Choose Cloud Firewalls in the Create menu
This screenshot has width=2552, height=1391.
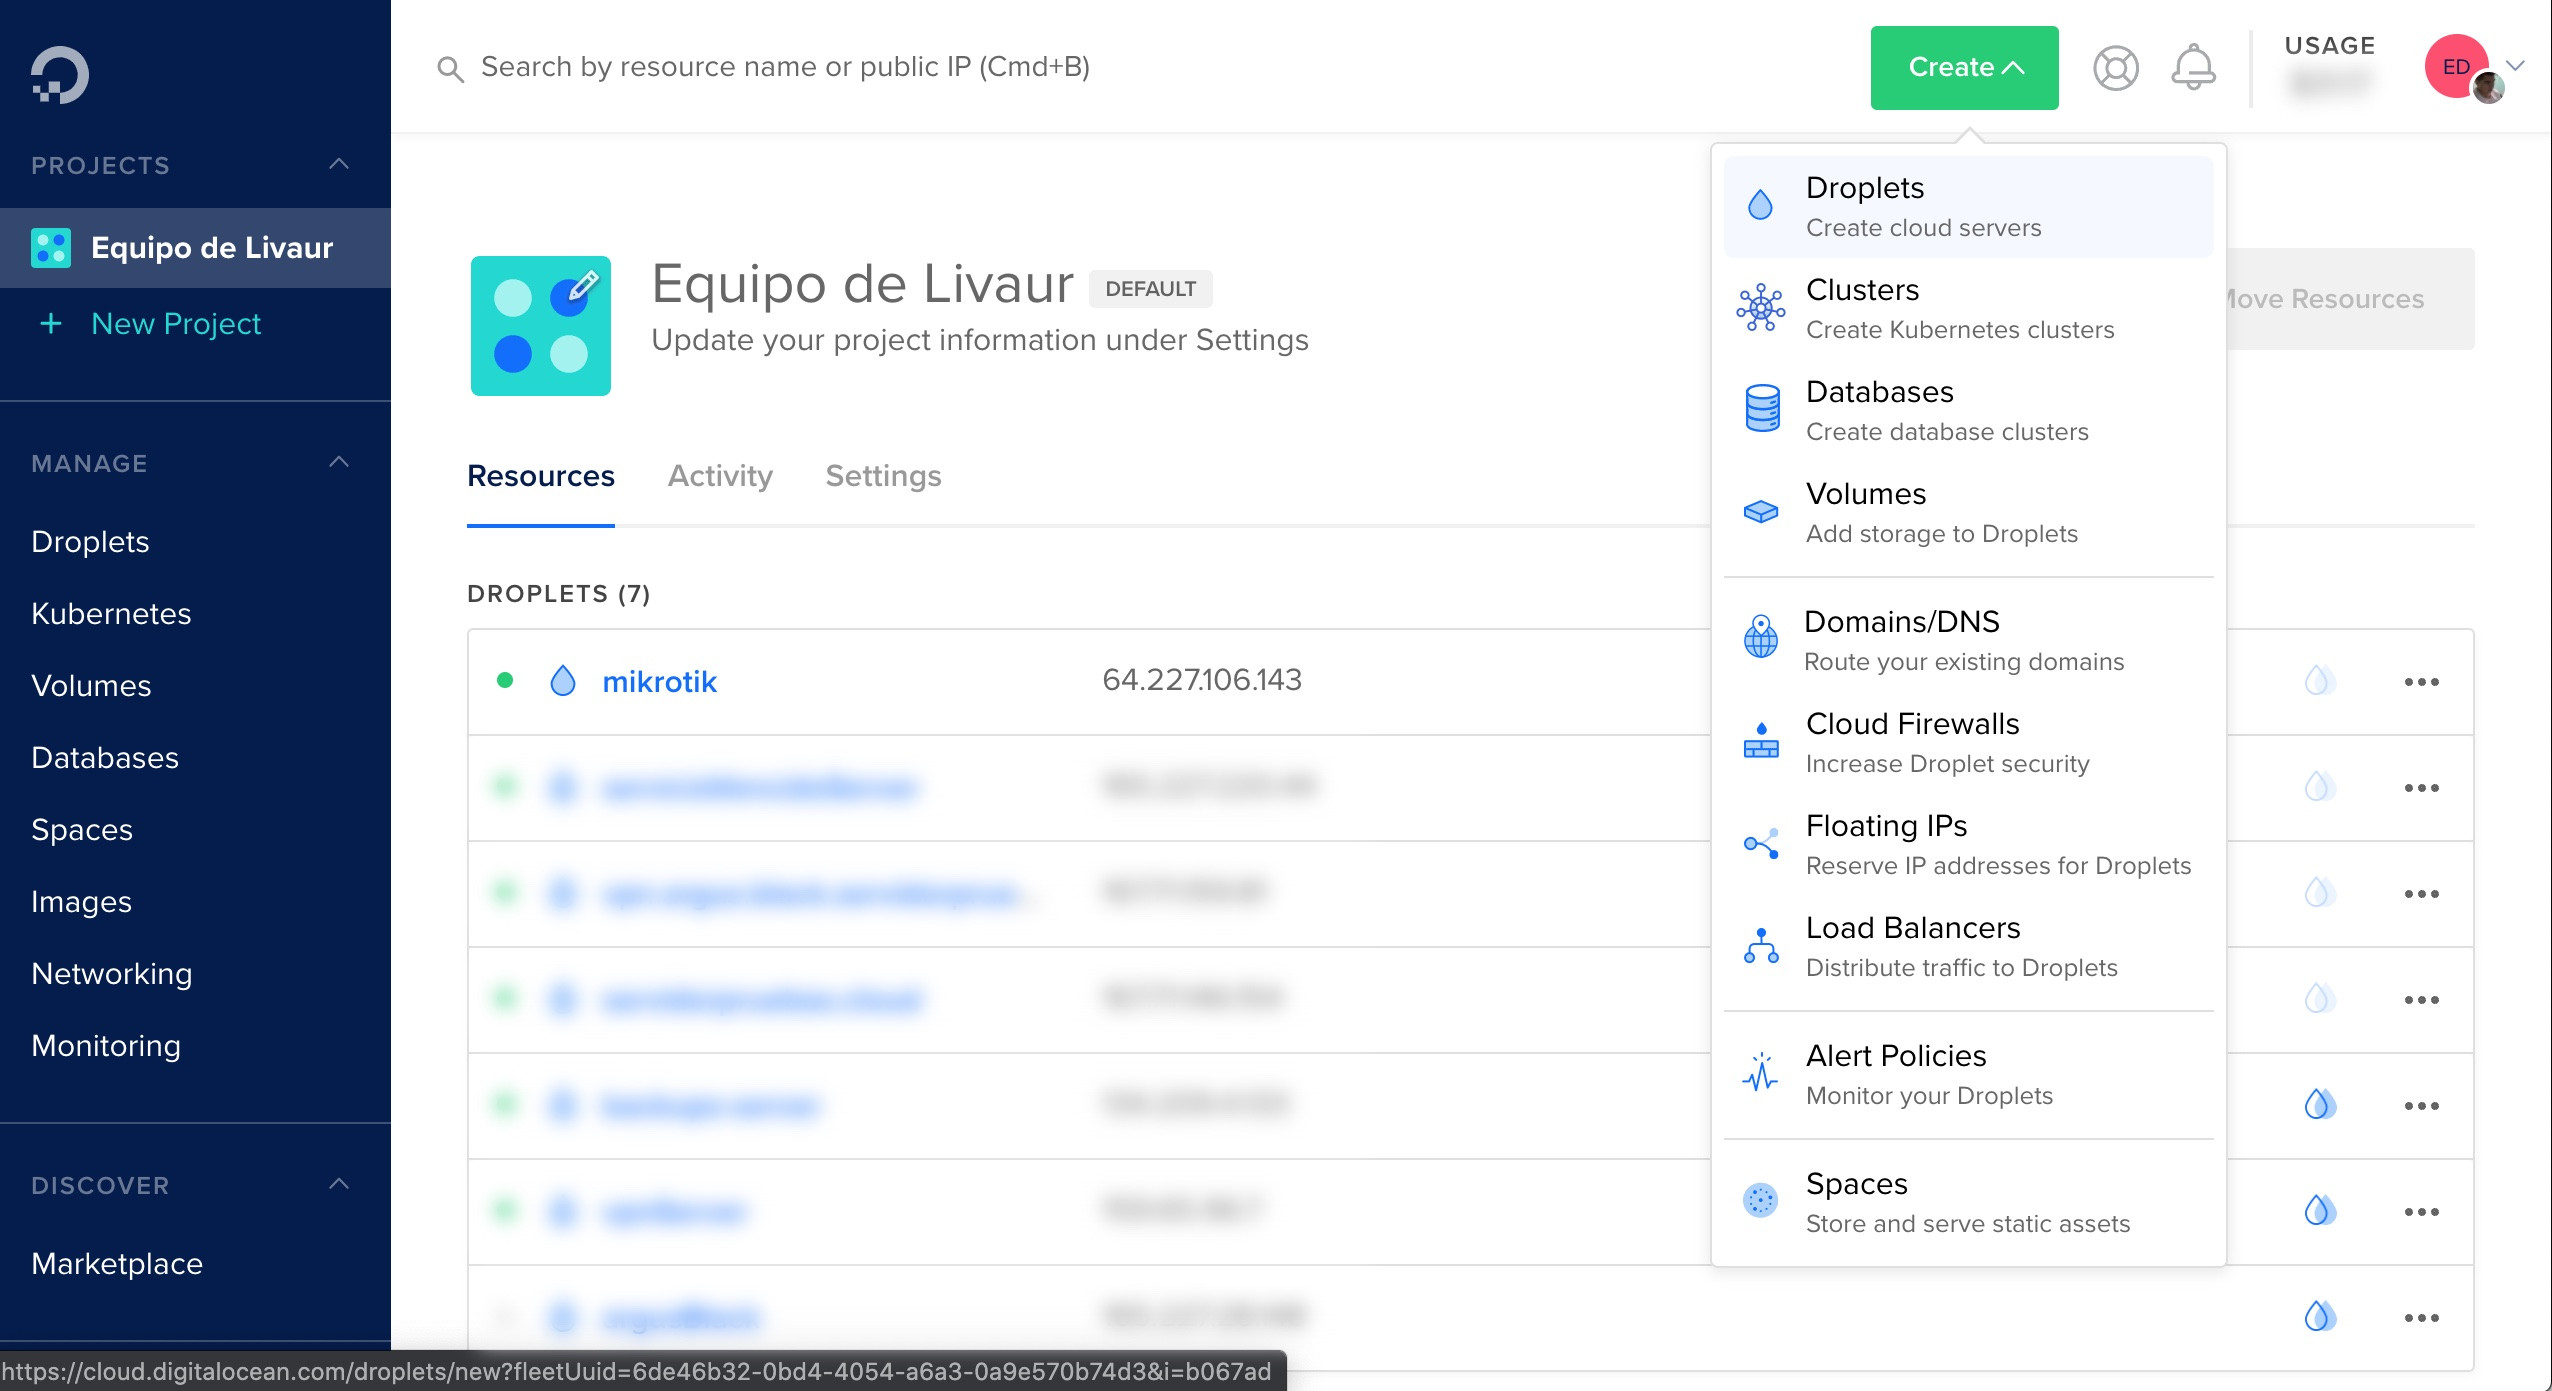(1968, 743)
